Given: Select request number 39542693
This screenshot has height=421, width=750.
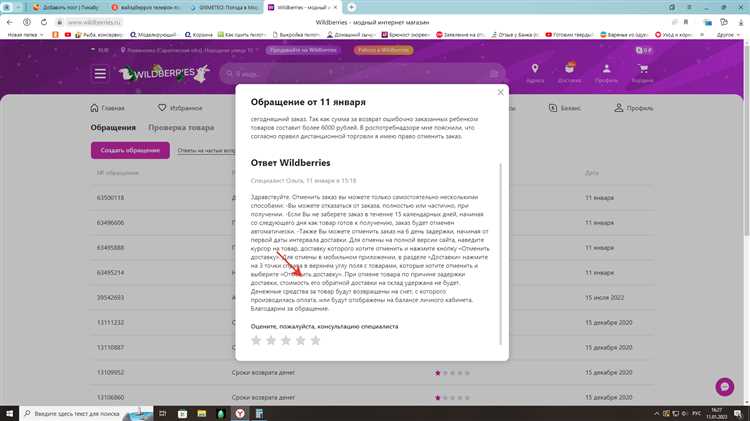Looking at the screenshot, I should [x=110, y=297].
